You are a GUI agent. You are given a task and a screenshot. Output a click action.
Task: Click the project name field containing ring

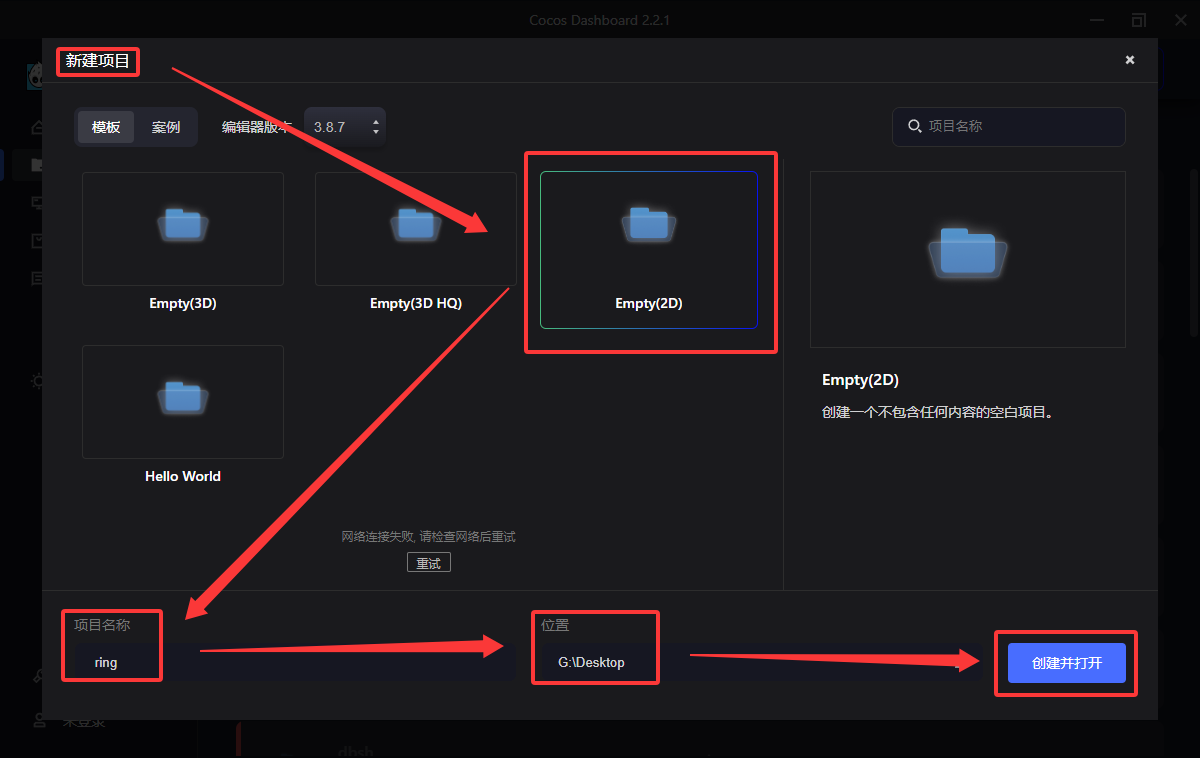pyautogui.click(x=295, y=663)
